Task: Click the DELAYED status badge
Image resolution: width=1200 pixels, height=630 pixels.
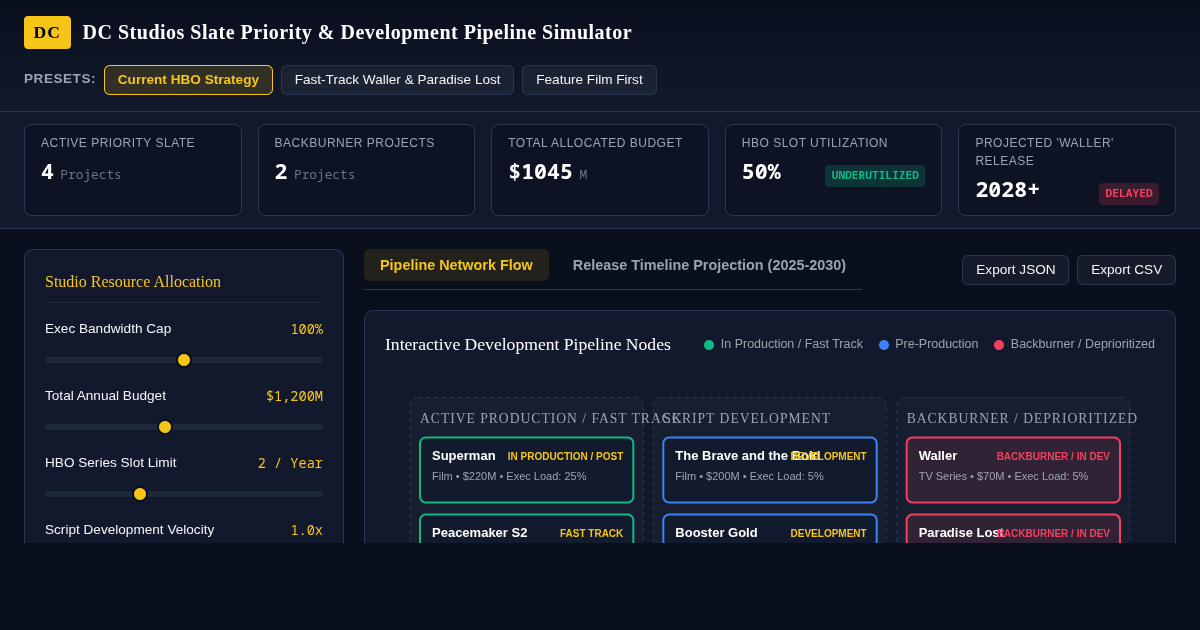Action: 1129,194
